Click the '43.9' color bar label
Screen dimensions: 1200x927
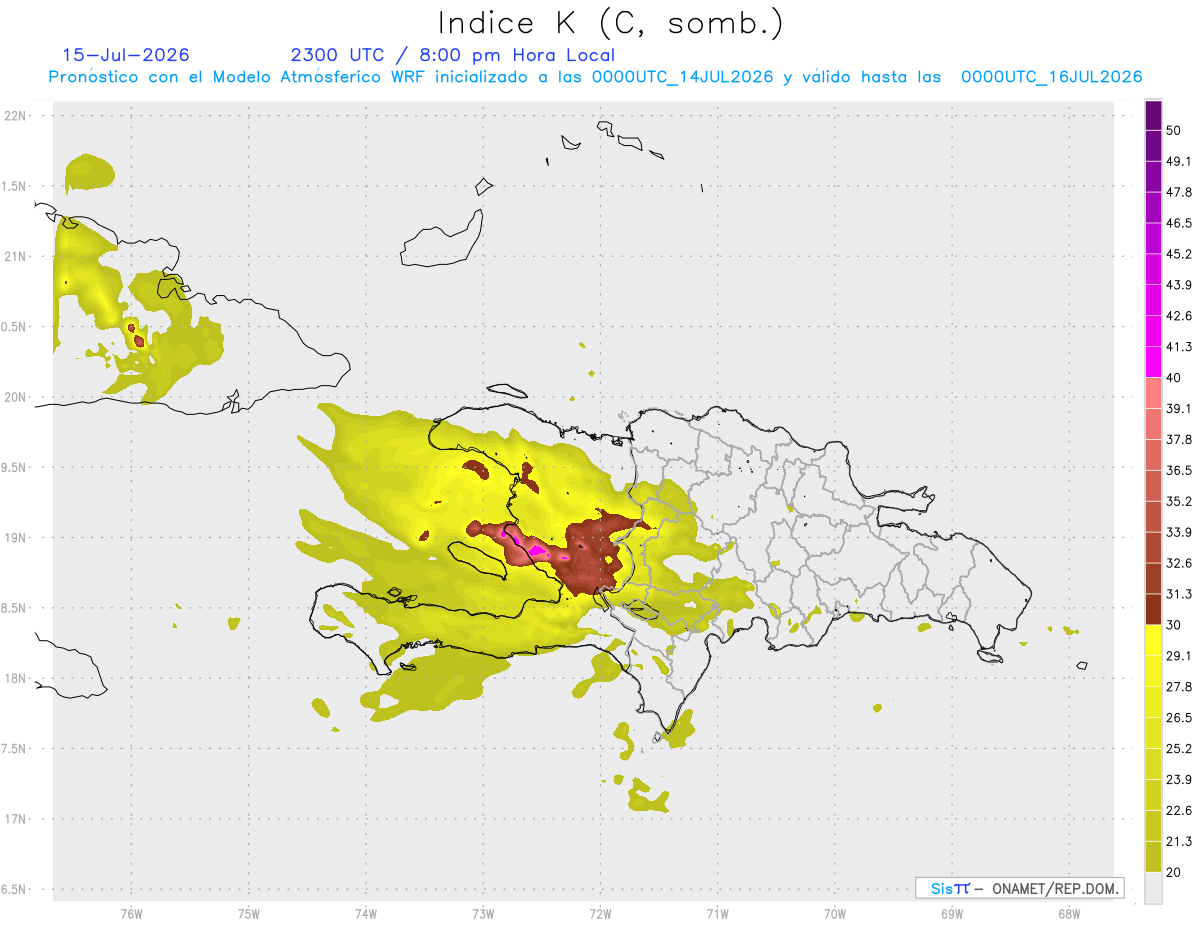tap(1179, 285)
